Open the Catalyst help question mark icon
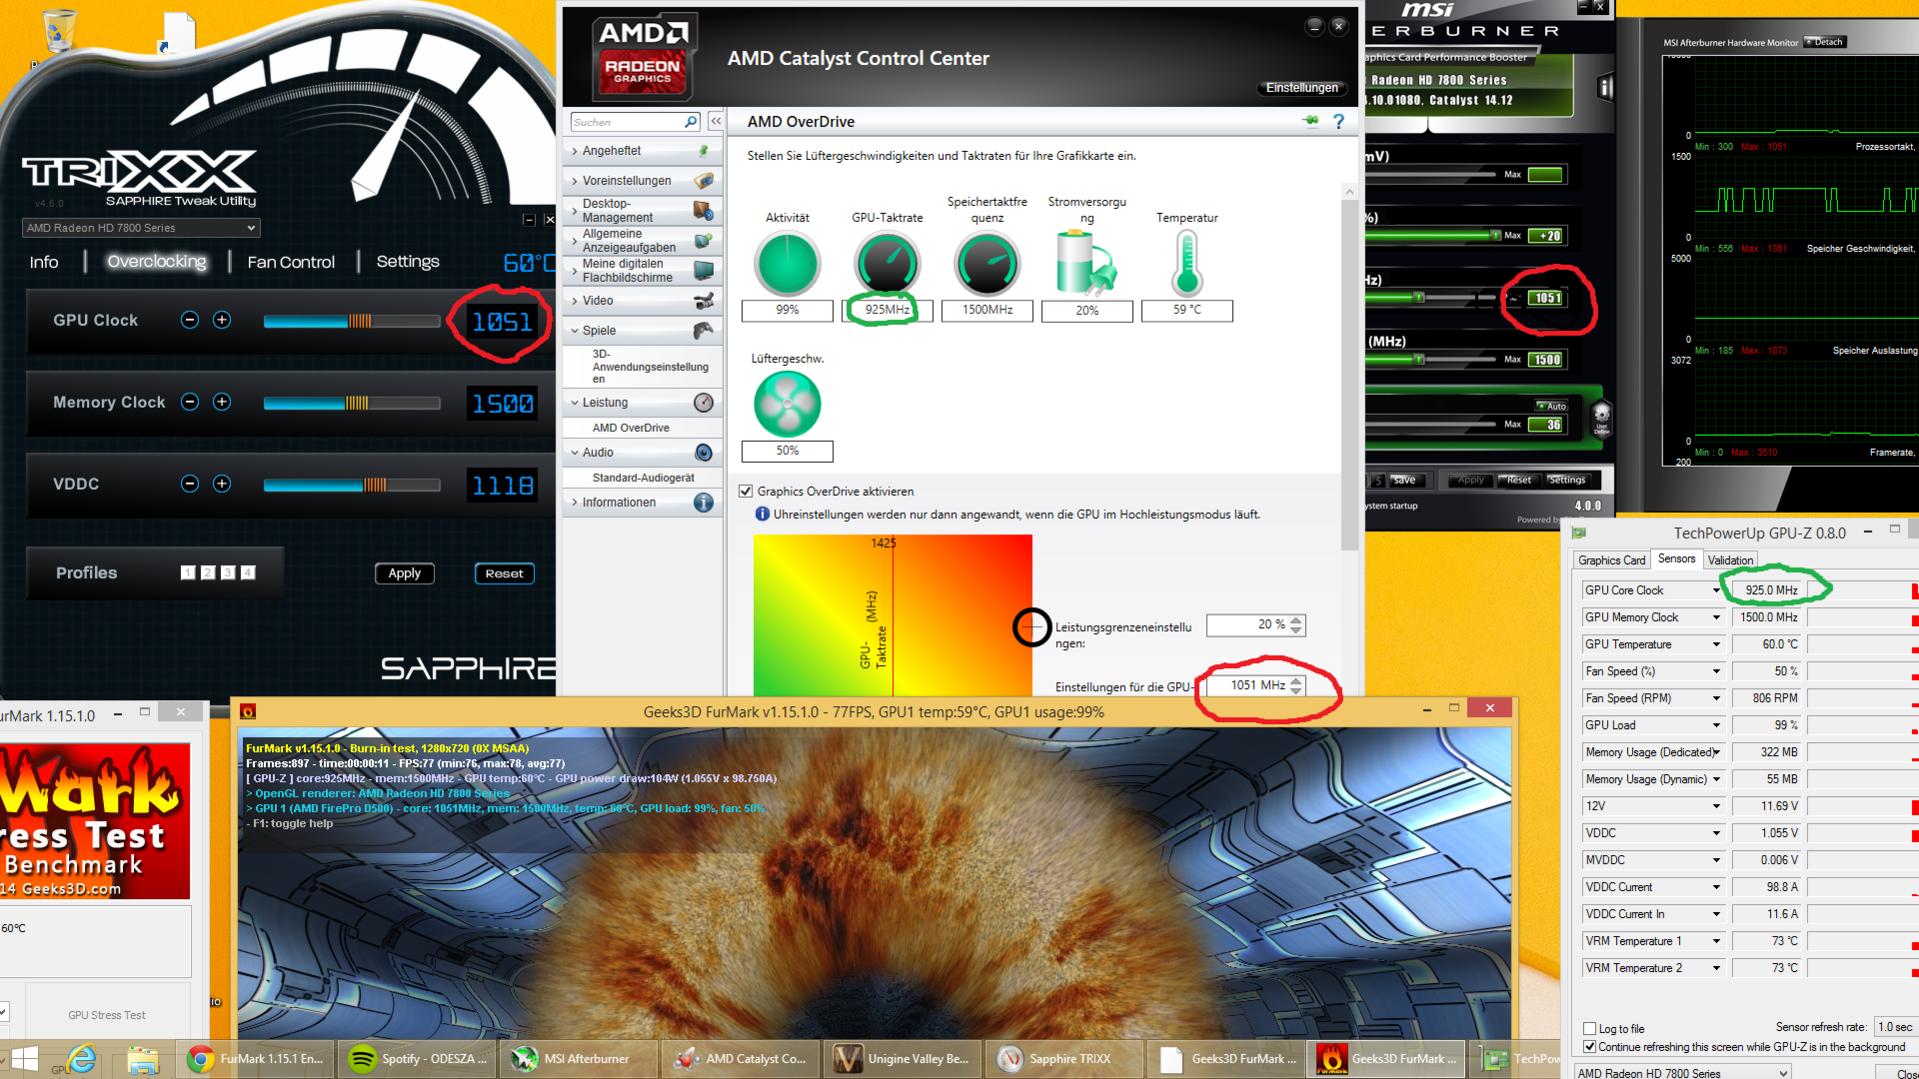The height and width of the screenshot is (1079, 1919). pyautogui.click(x=1338, y=121)
